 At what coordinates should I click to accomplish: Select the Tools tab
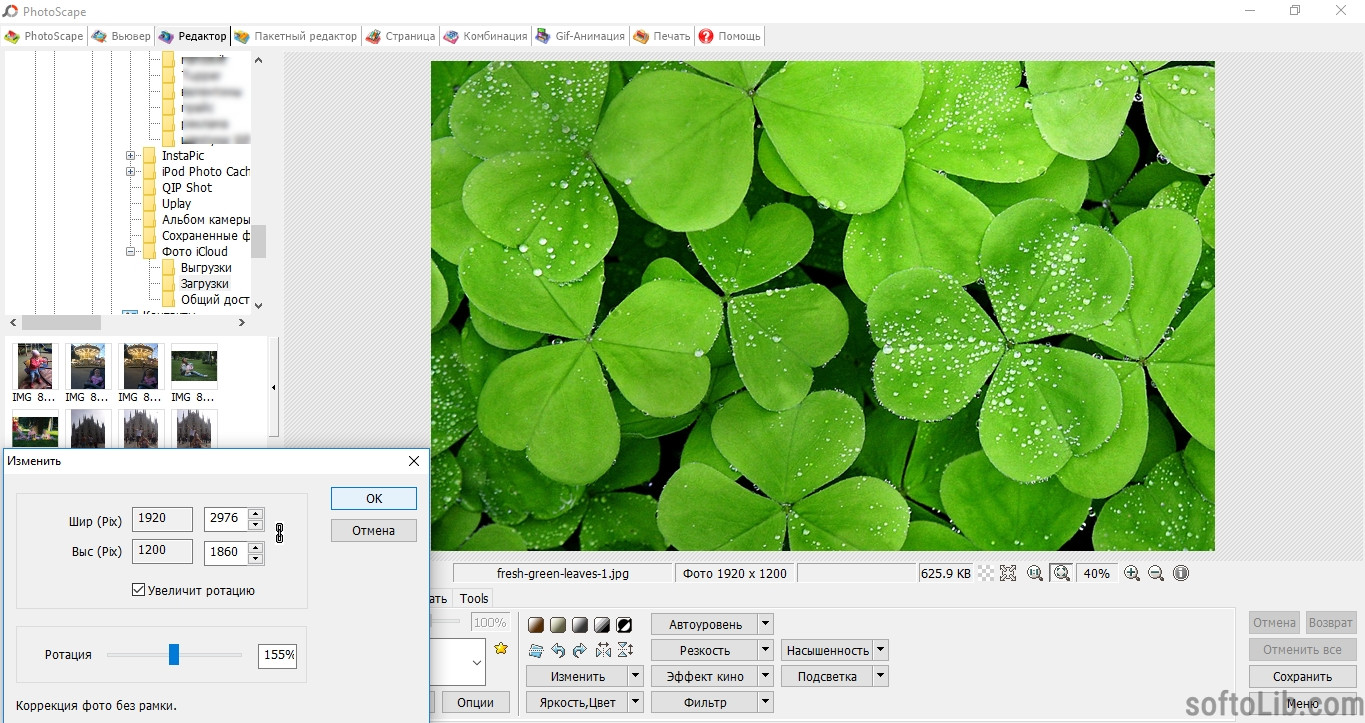[474, 598]
